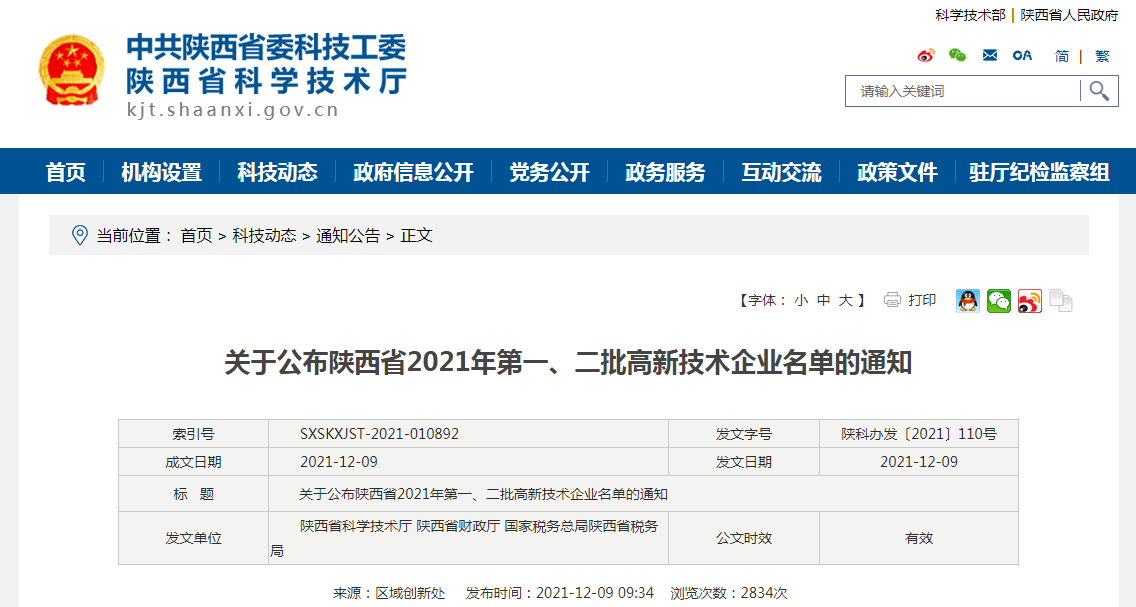Click the printer icon to print

892,300
